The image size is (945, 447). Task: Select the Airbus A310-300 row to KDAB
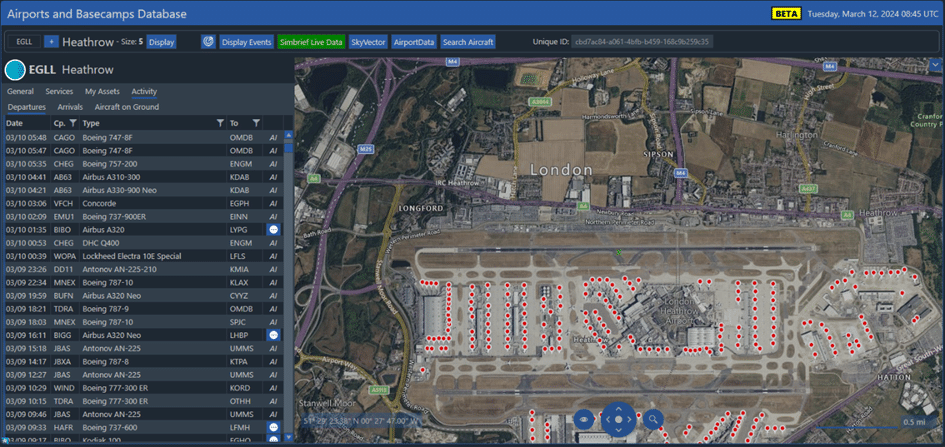click(143, 177)
